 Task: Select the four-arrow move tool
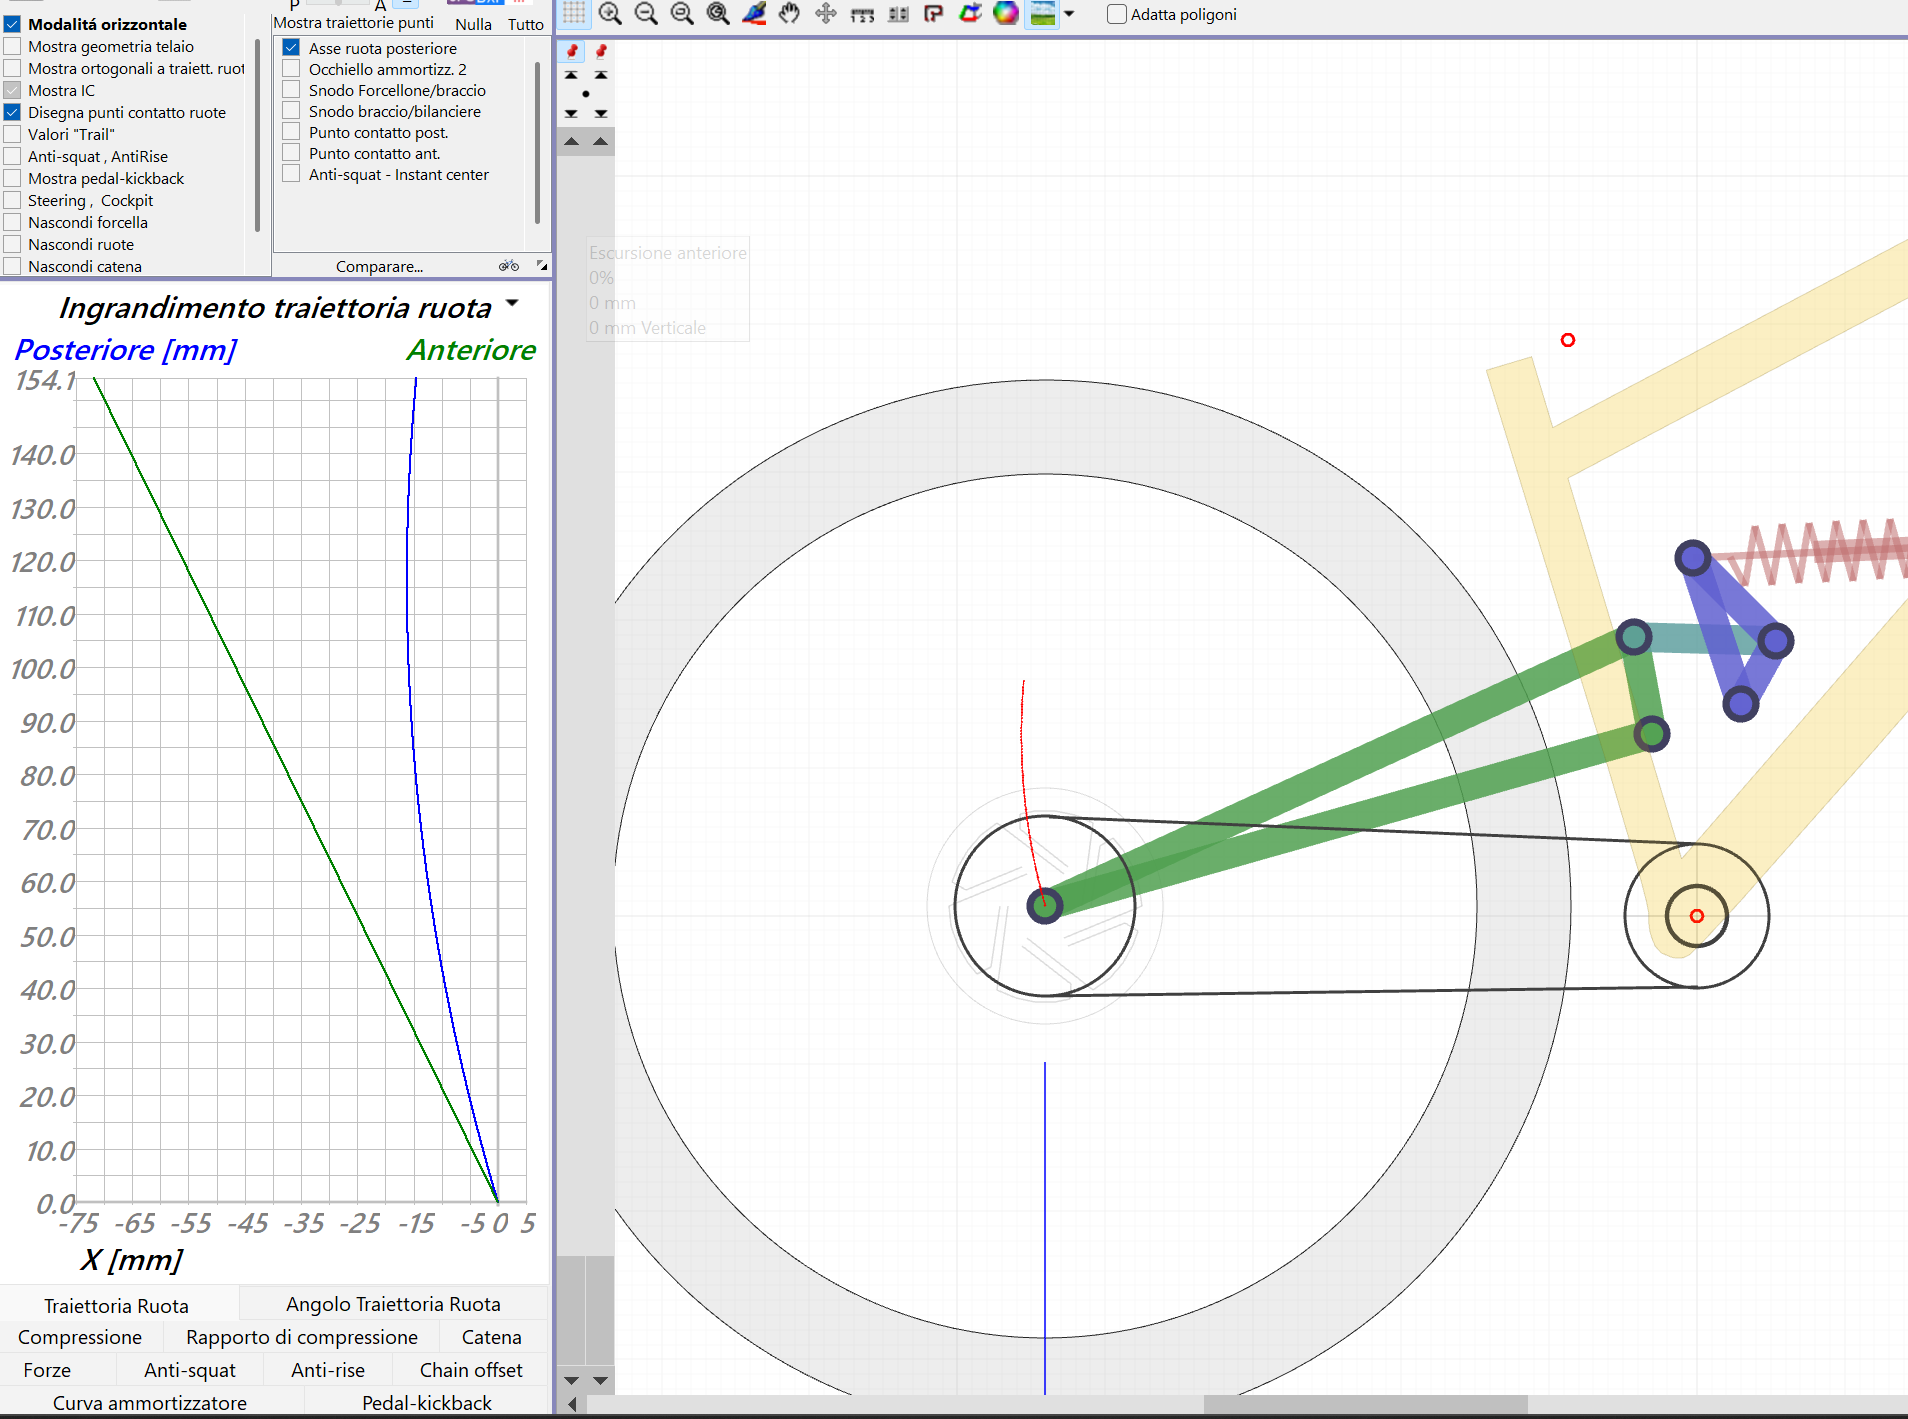[826, 13]
